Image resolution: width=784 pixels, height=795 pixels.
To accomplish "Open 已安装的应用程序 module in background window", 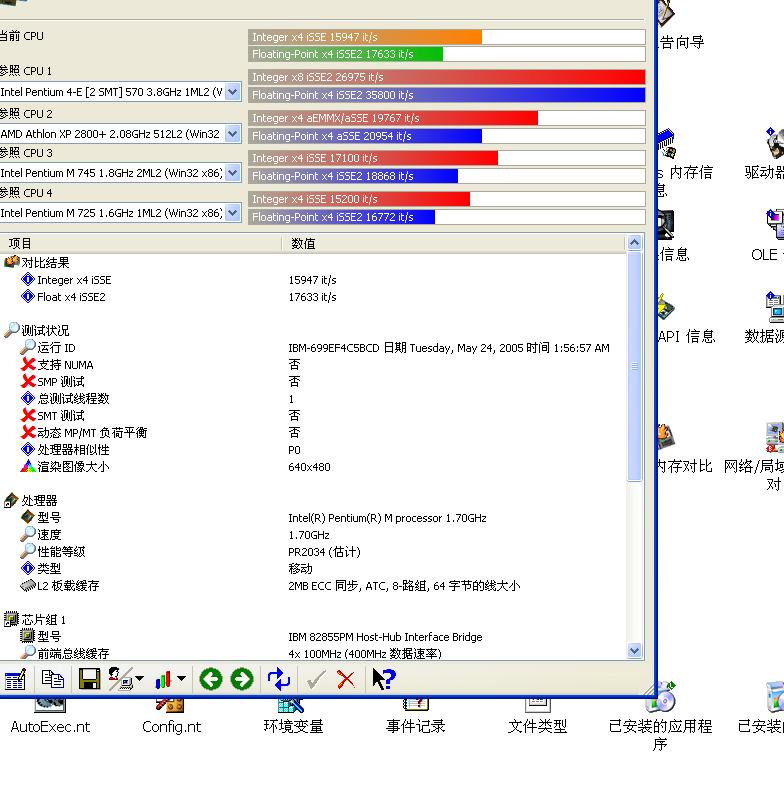I will tap(660, 717).
